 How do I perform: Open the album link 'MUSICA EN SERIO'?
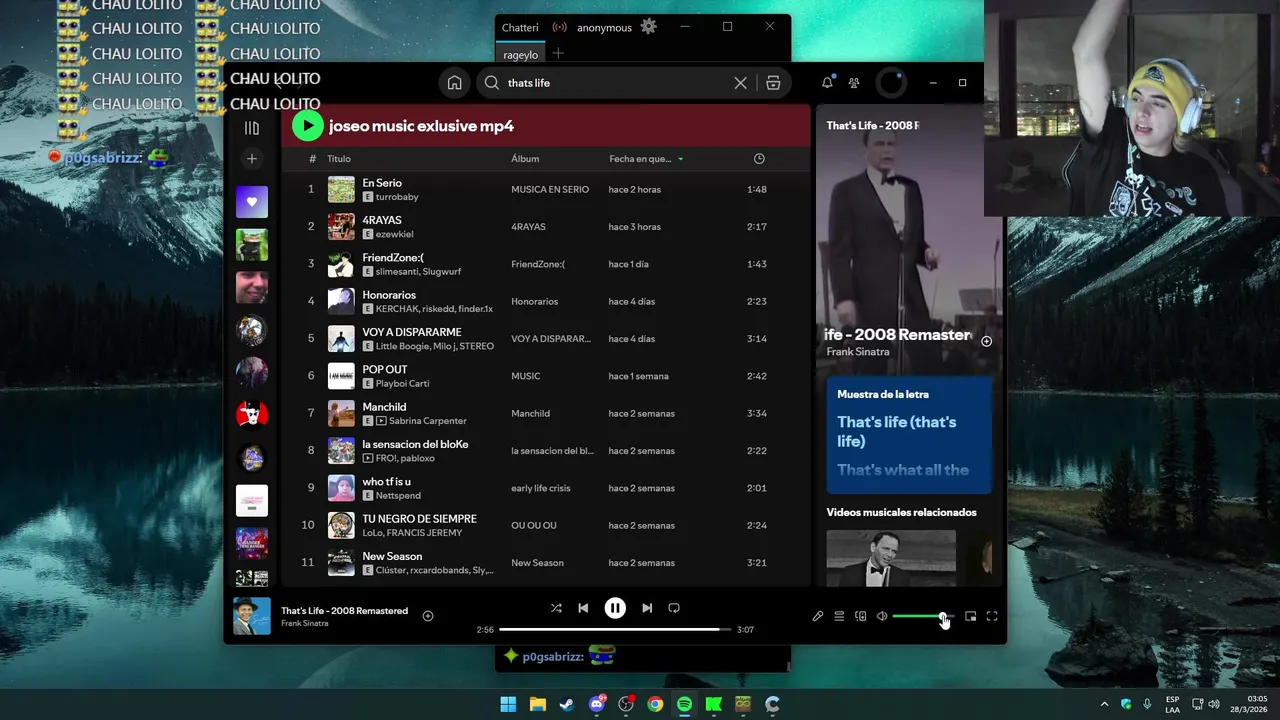point(550,189)
